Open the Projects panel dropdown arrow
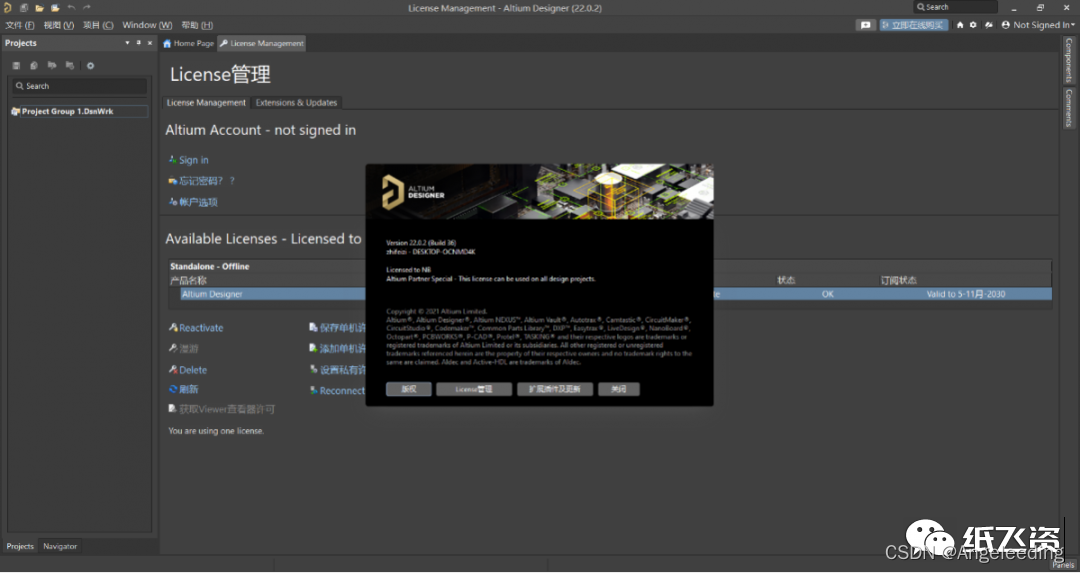 tap(127, 43)
